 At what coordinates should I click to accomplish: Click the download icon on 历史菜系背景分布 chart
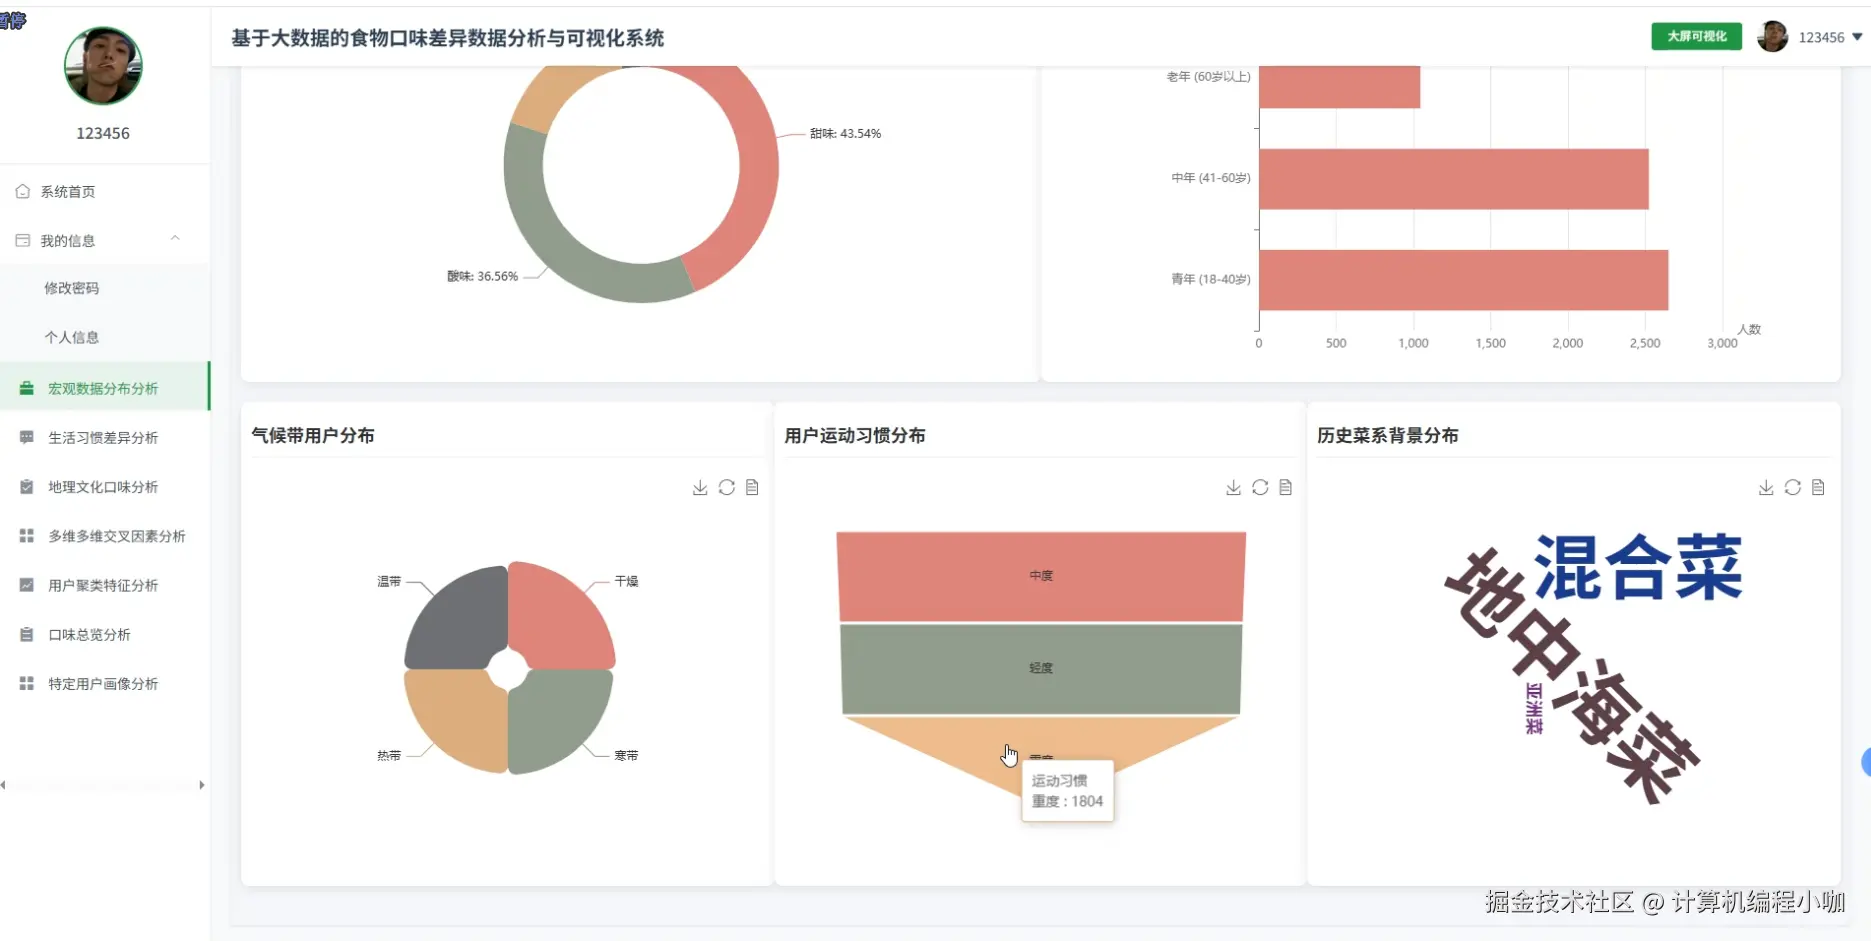point(1767,487)
